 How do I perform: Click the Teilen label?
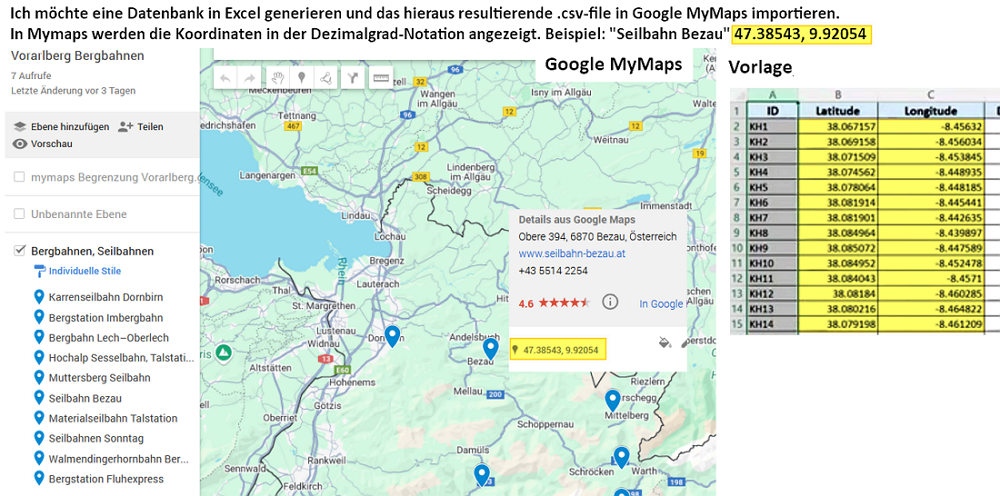(x=150, y=127)
